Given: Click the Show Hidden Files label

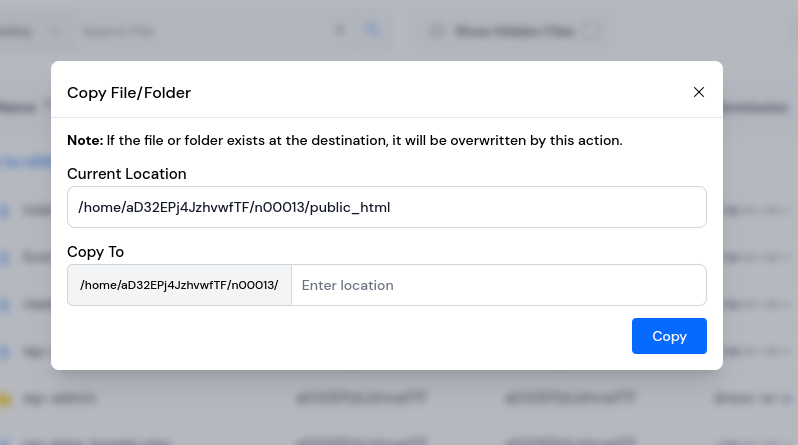Looking at the screenshot, I should tap(515, 32).
